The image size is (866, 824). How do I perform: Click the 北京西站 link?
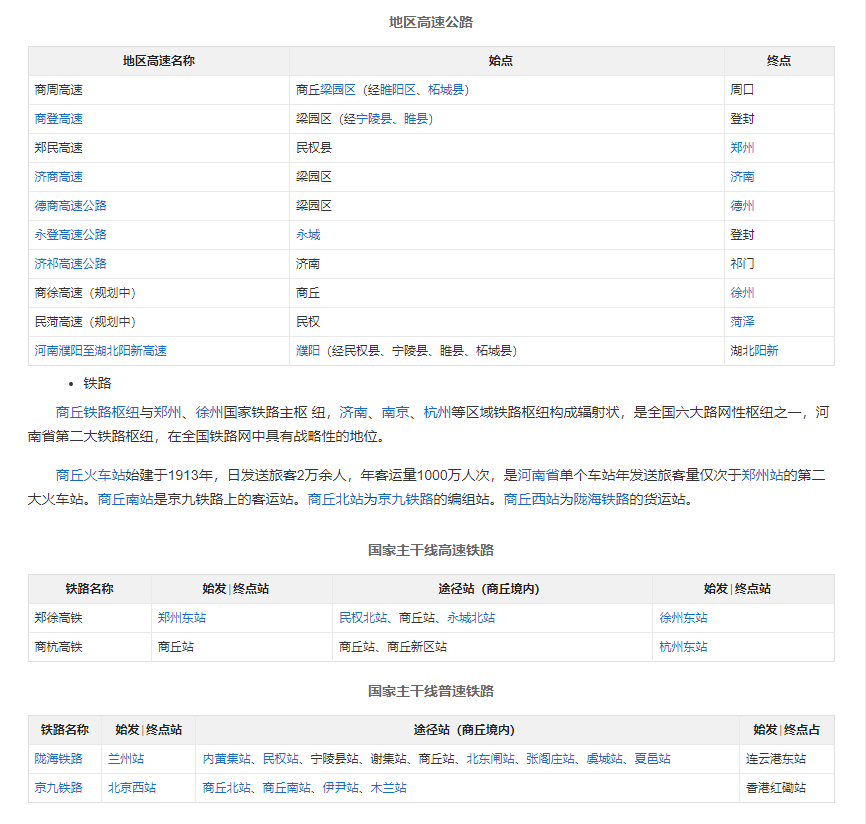[132, 788]
